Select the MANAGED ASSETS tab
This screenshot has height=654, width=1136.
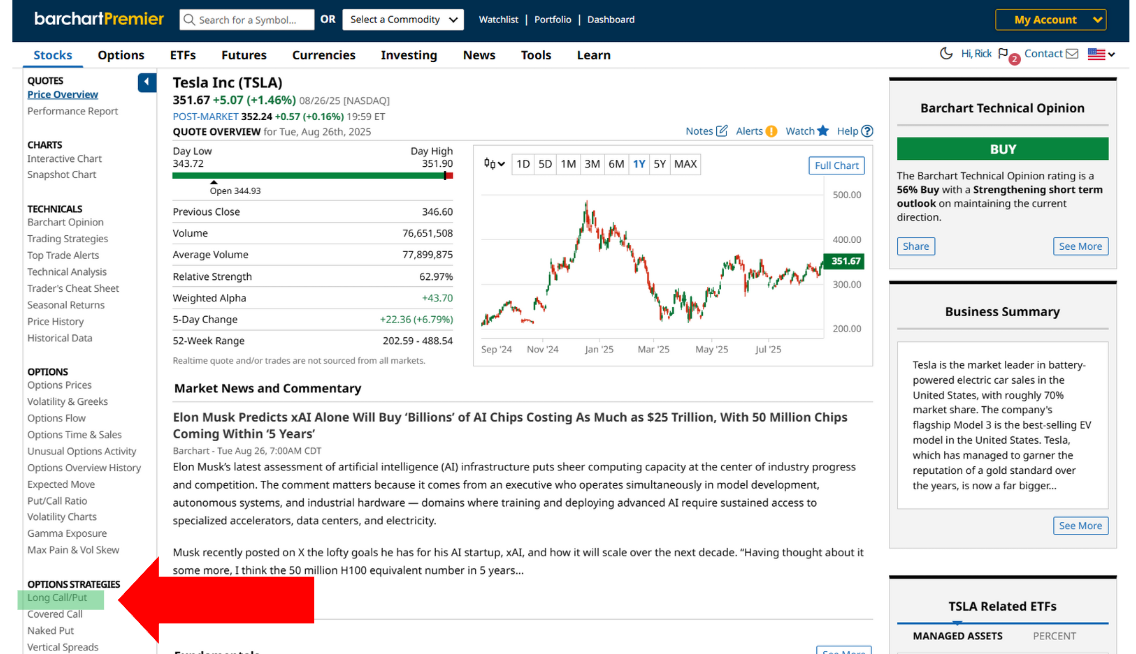pos(957,636)
